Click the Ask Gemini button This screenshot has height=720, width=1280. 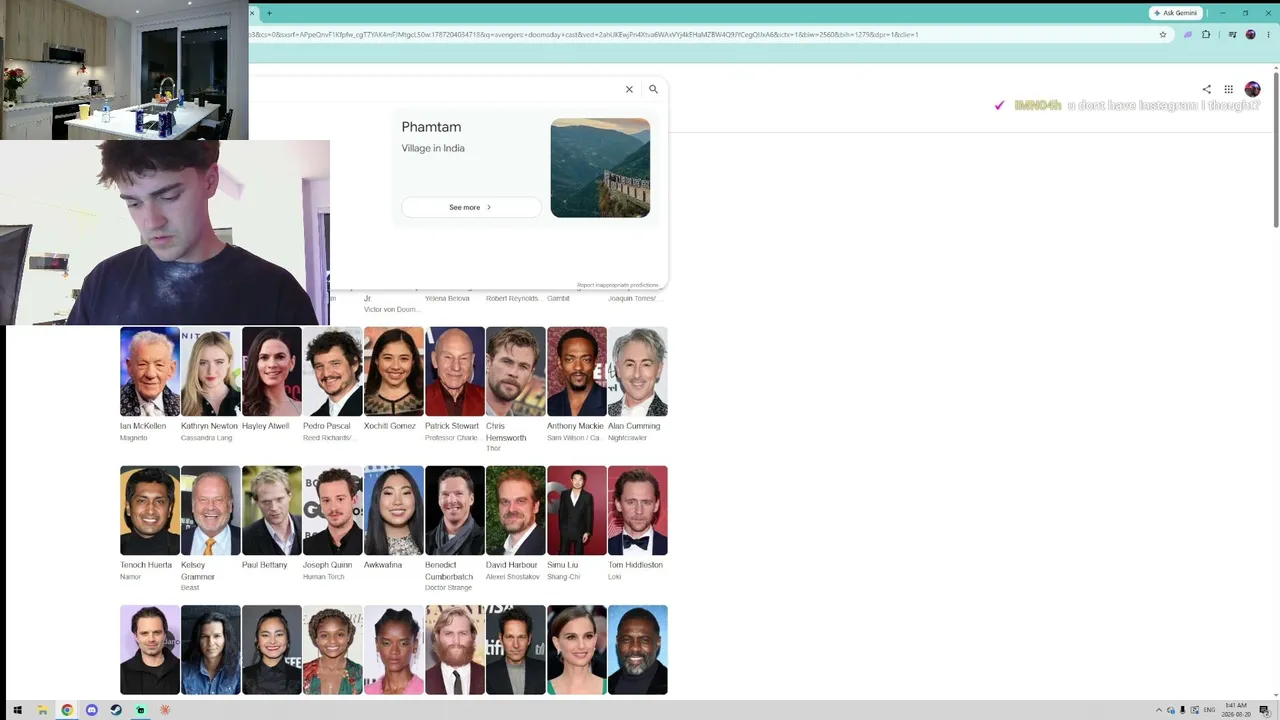click(1175, 13)
